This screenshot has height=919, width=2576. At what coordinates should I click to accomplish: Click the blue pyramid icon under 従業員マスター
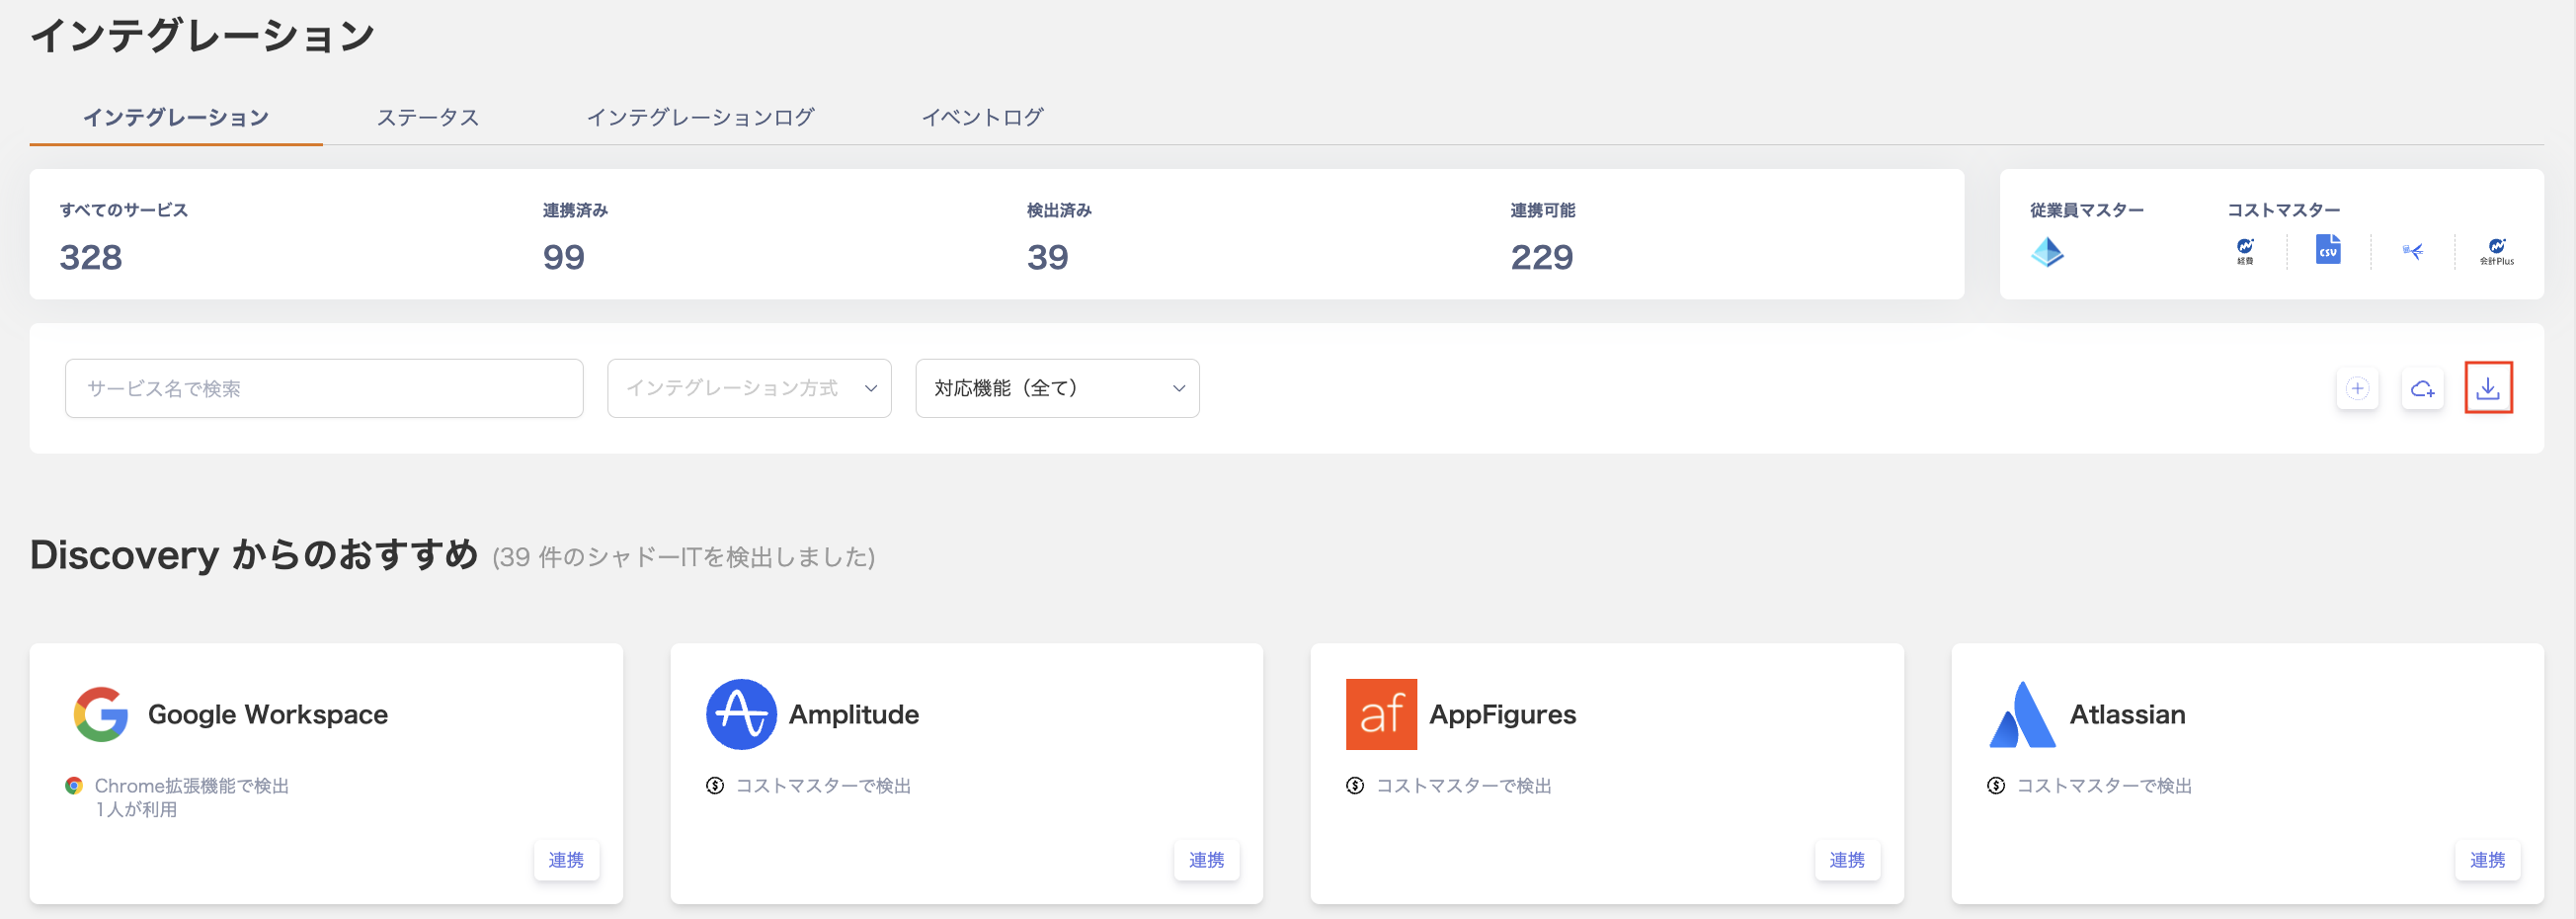[2047, 251]
